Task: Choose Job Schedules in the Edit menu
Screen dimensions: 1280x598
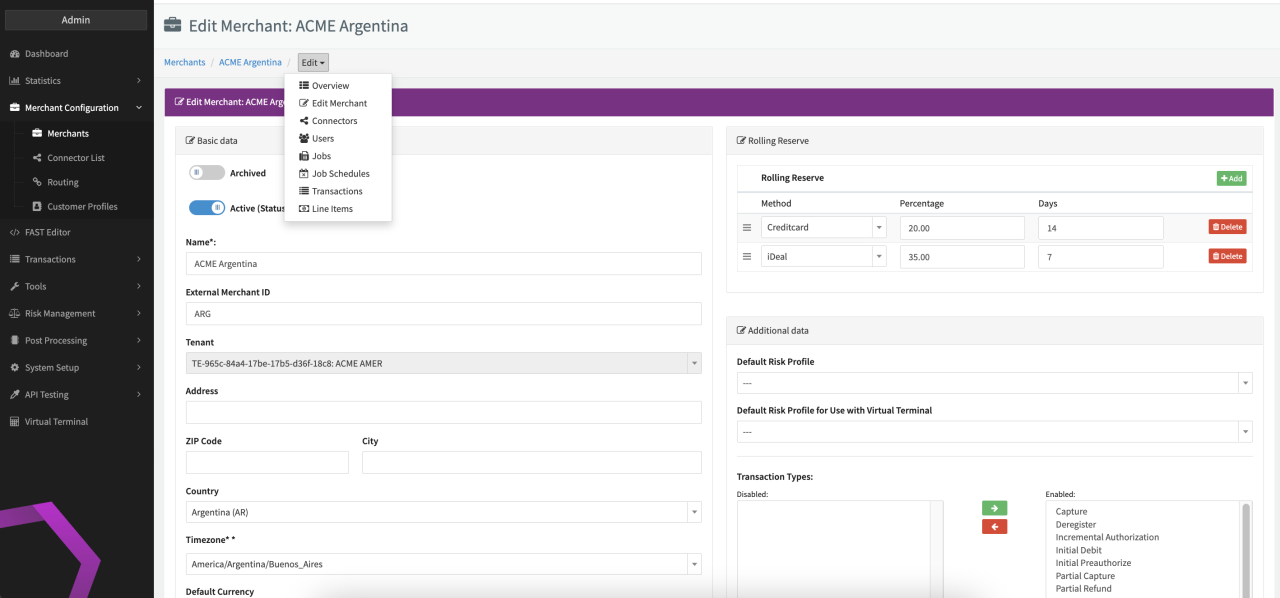Action: (x=340, y=174)
